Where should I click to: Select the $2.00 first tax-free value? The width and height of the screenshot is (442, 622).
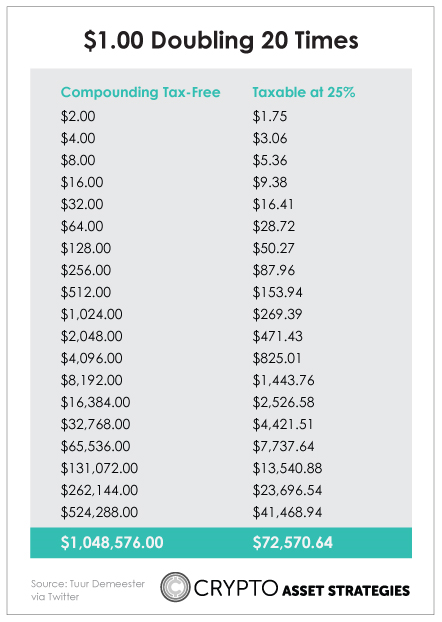pos(78,116)
